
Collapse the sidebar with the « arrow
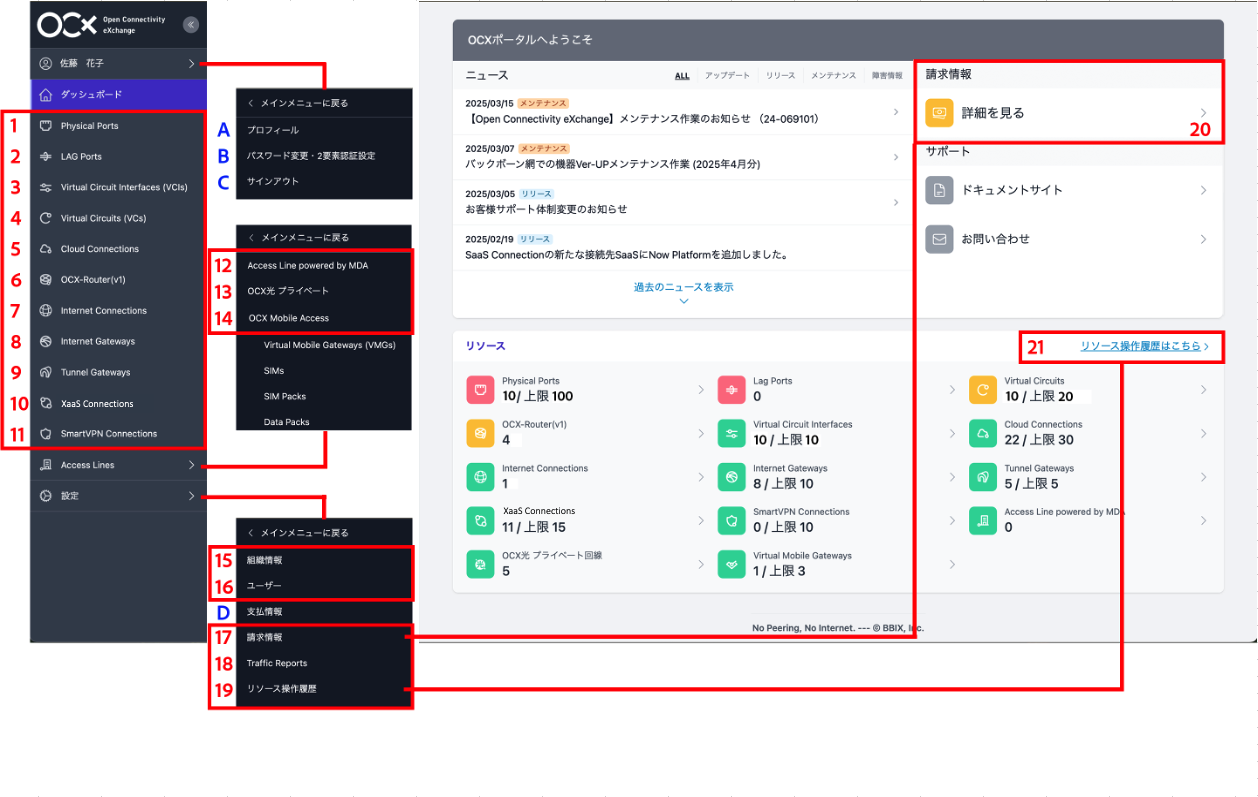[191, 24]
